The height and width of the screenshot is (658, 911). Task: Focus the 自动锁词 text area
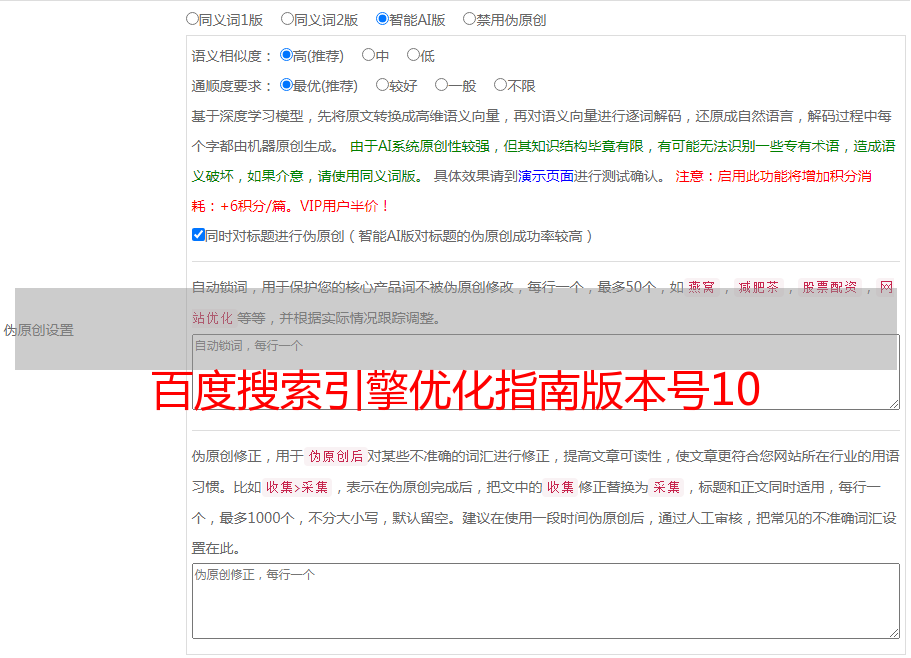click(546, 372)
